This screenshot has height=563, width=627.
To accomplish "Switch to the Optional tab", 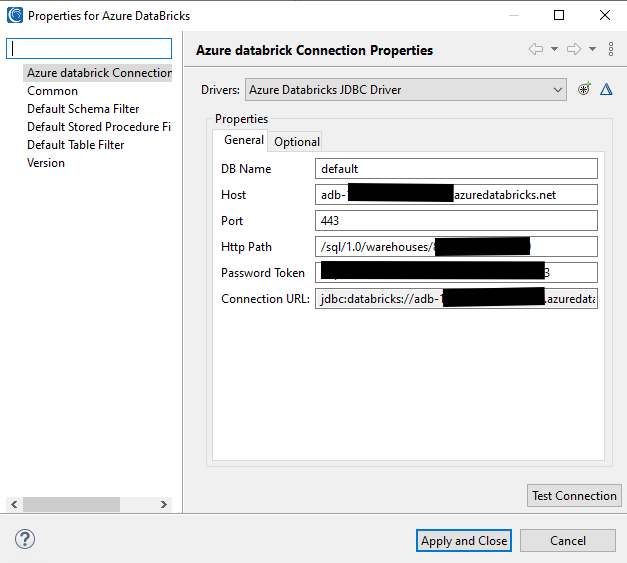I will [x=297, y=142].
